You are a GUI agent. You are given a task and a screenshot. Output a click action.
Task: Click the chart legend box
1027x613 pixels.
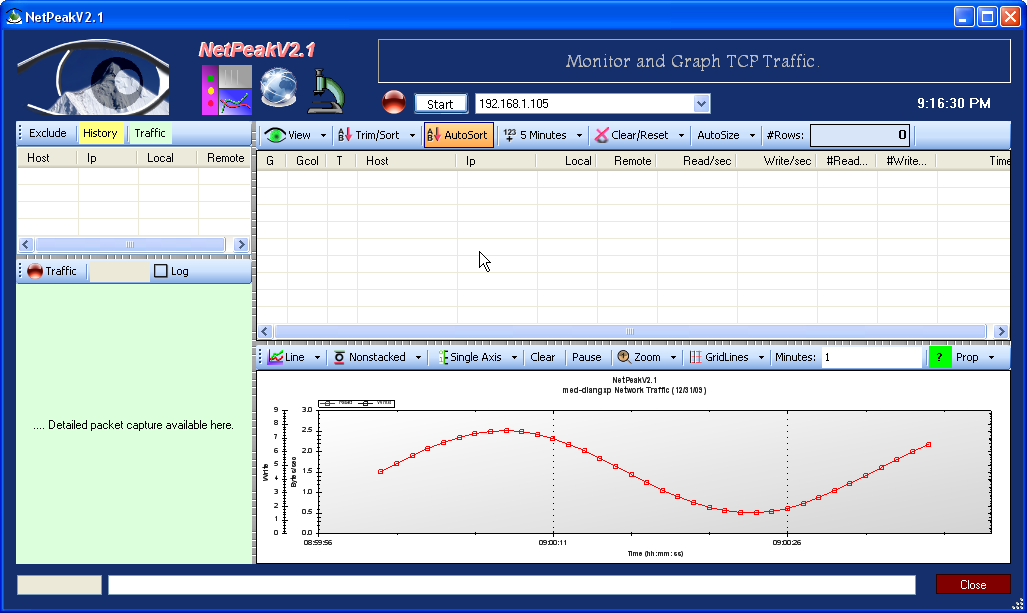tap(356, 403)
